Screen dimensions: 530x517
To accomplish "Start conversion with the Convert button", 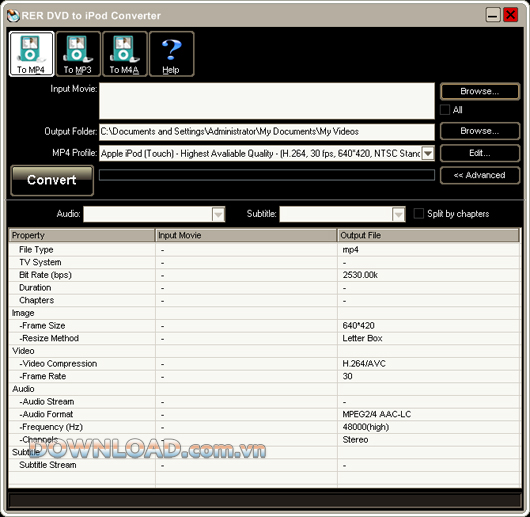I will click(52, 180).
